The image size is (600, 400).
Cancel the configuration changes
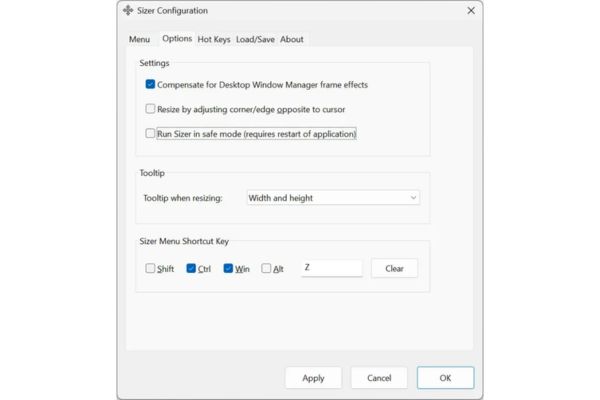[x=379, y=378]
